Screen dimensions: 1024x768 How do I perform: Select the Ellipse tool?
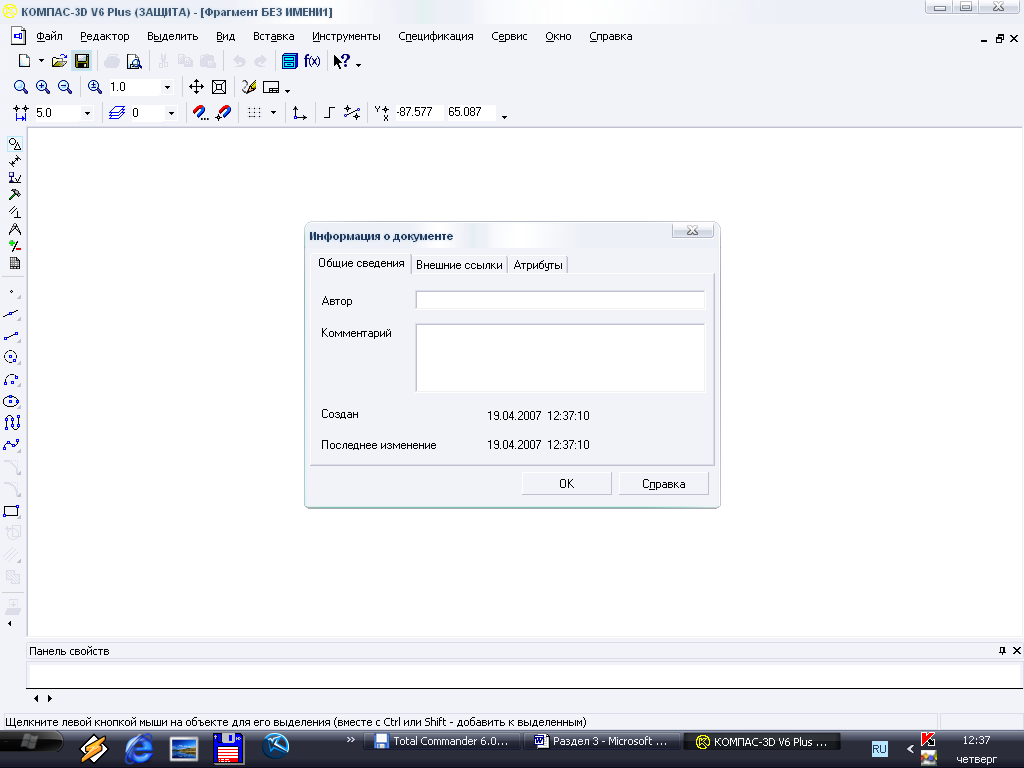click(x=12, y=402)
